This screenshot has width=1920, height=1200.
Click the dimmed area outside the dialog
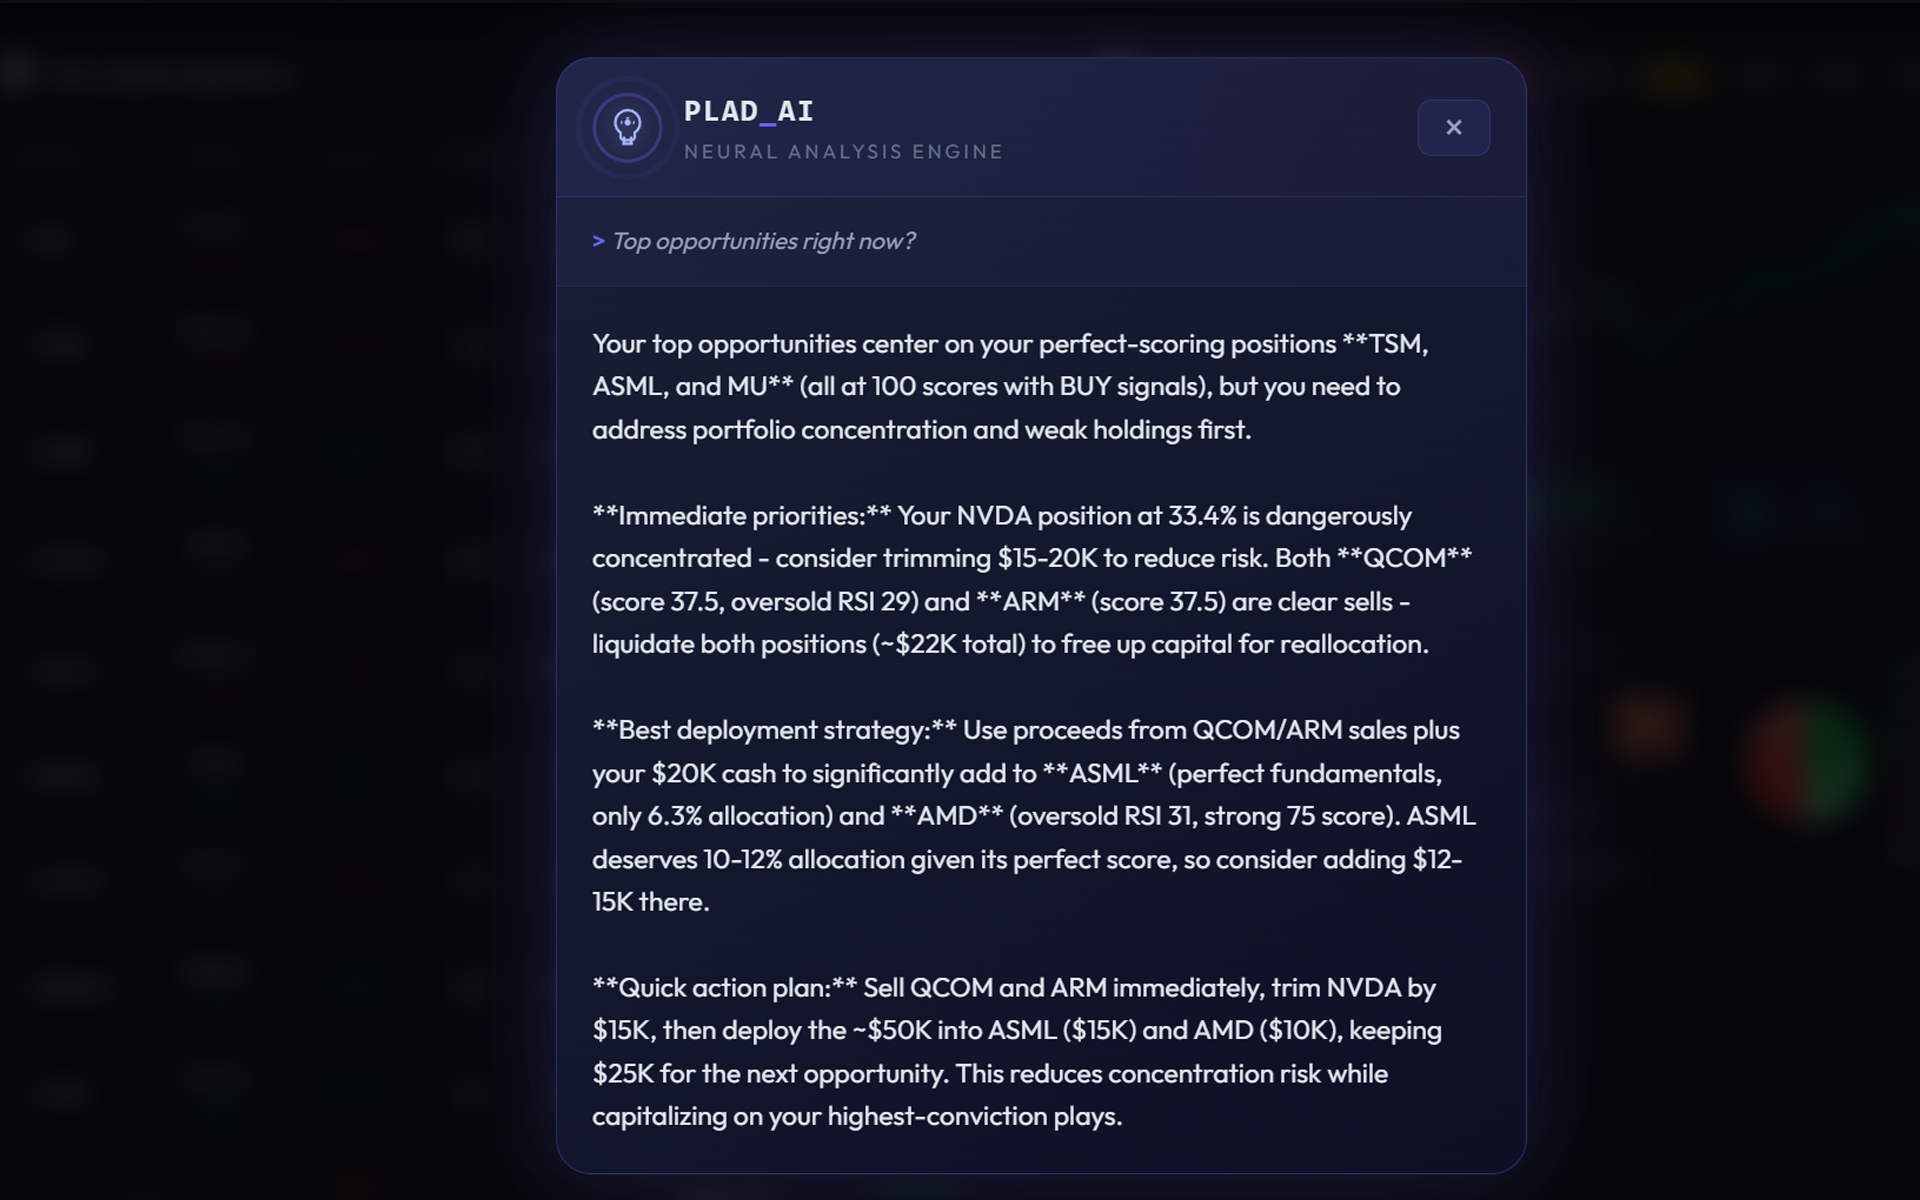point(250,600)
